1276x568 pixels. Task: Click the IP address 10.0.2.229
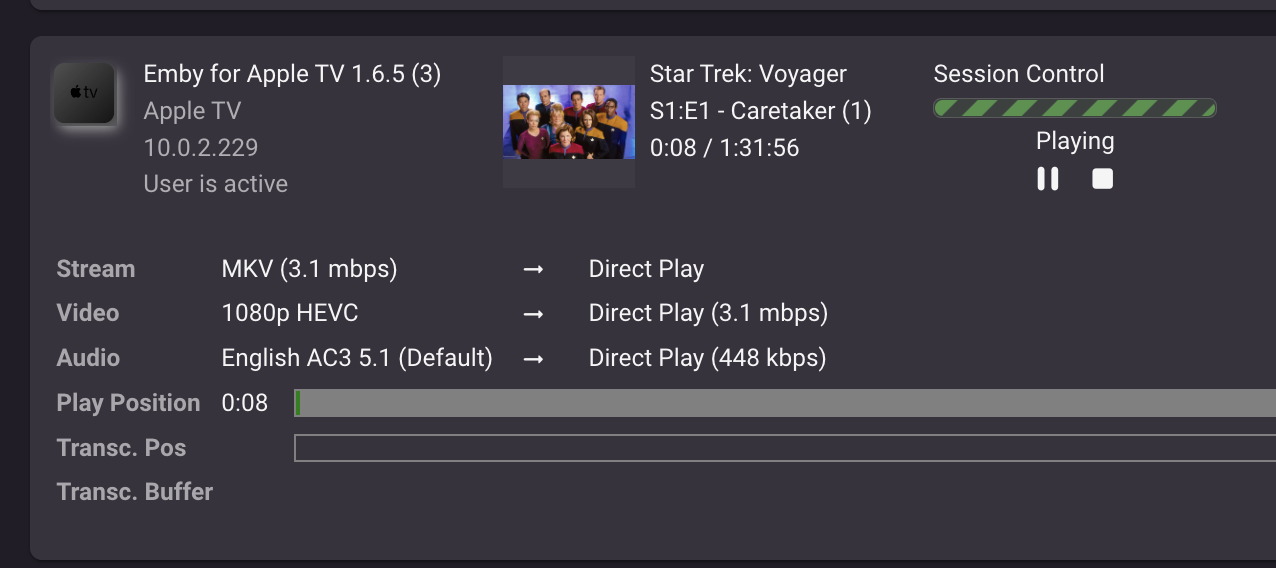201,148
